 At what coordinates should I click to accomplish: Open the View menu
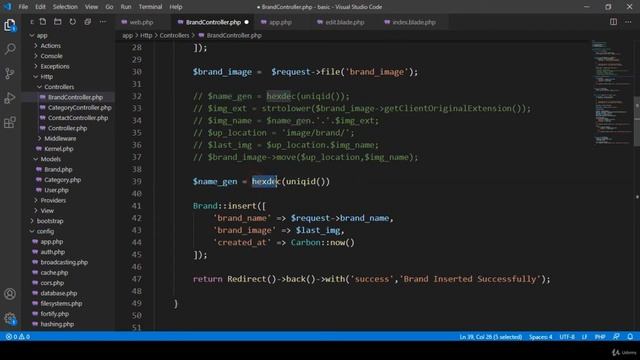(x=91, y=7)
